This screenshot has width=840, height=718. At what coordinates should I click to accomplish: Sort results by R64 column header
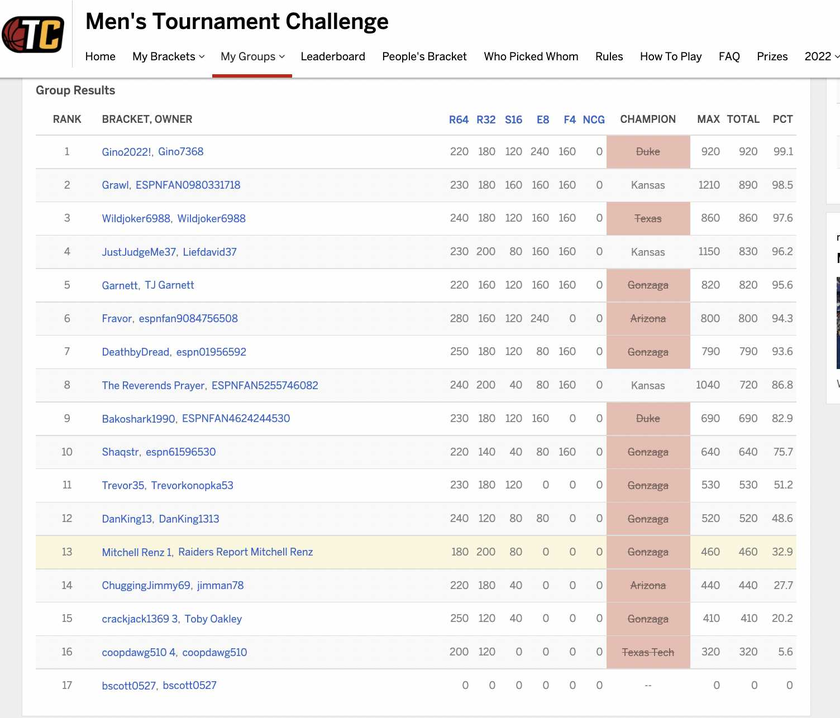(x=459, y=119)
